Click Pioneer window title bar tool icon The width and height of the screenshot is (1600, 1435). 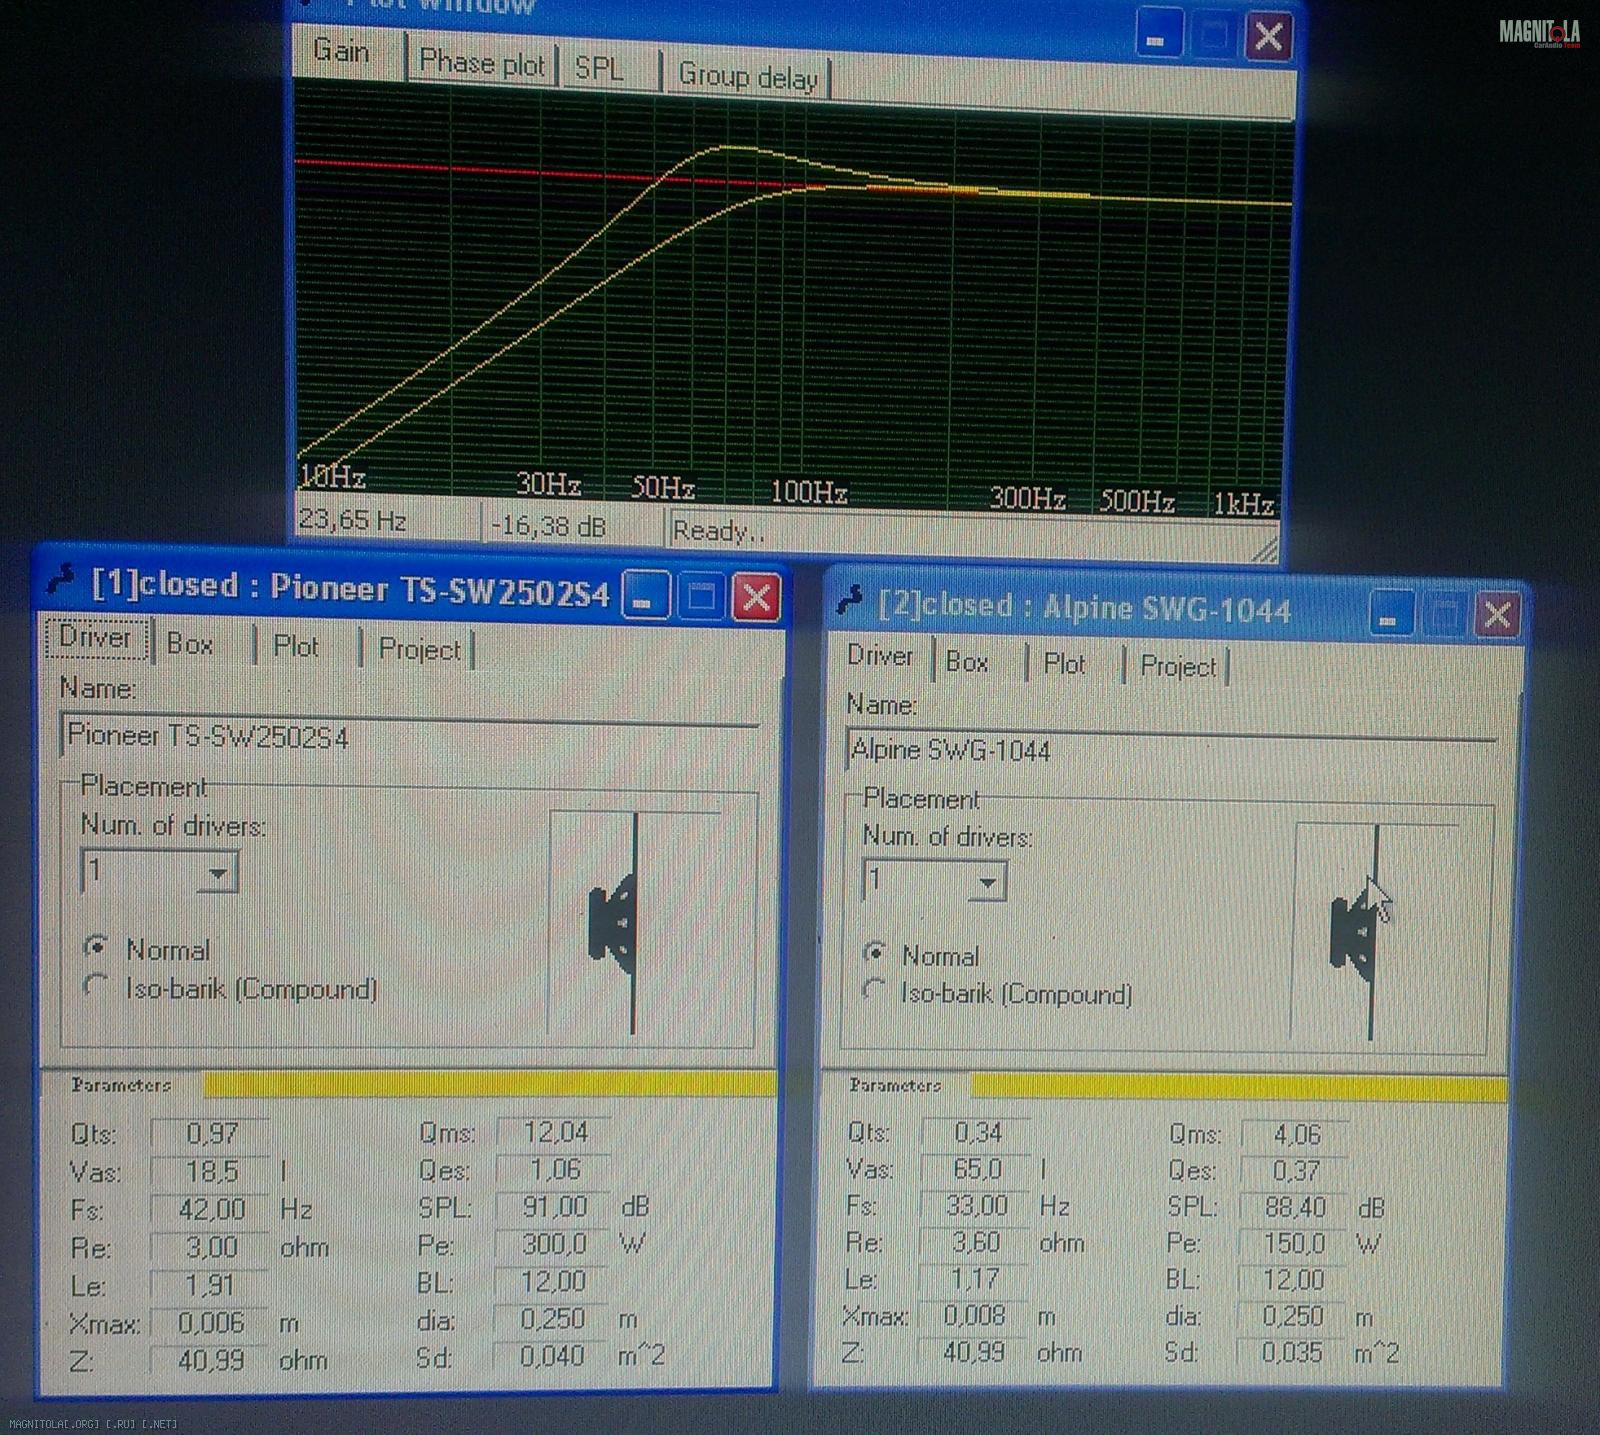click(x=60, y=578)
